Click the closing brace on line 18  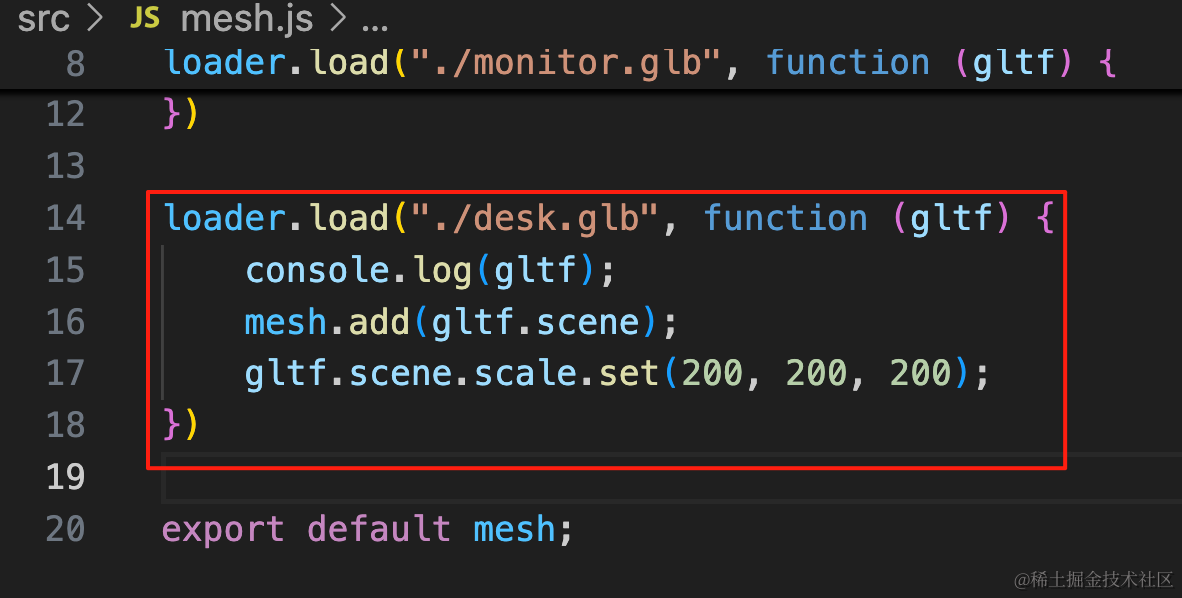[x=172, y=425]
